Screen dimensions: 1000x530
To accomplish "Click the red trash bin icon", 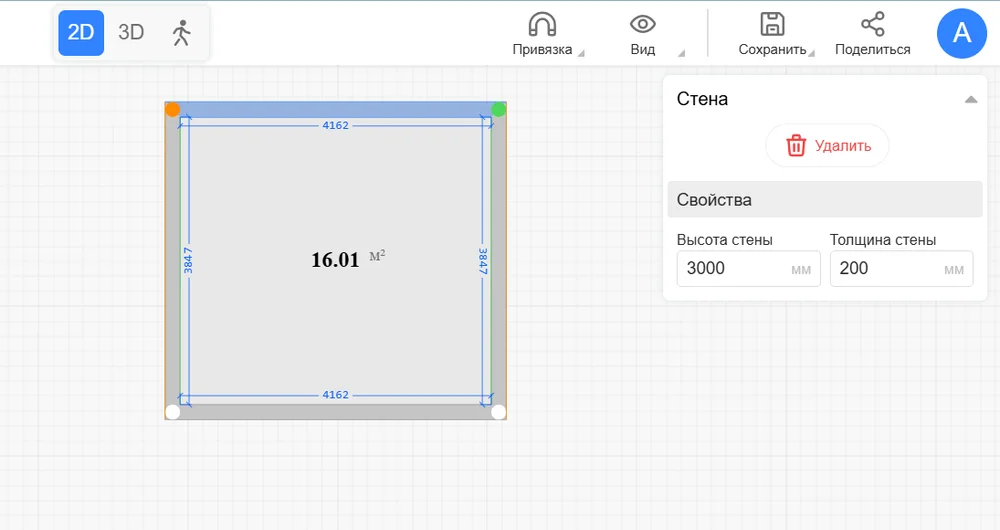I will pos(796,145).
